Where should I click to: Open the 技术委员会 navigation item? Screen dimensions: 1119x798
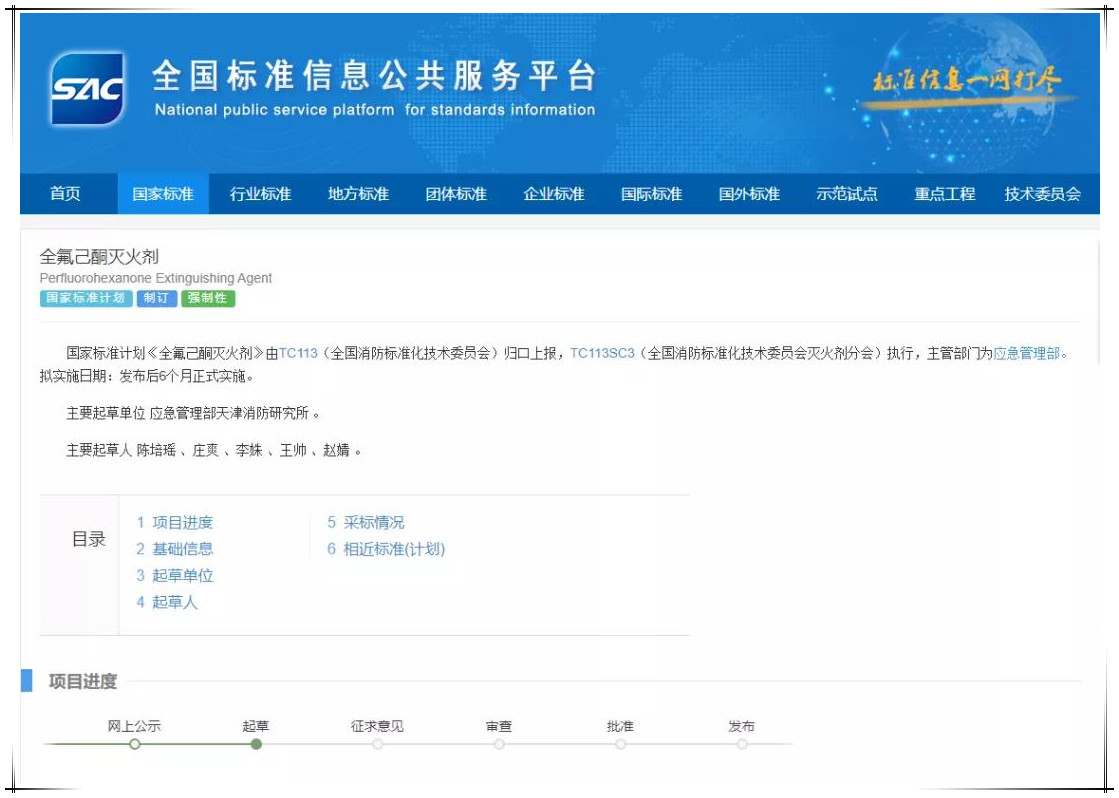click(x=1042, y=194)
